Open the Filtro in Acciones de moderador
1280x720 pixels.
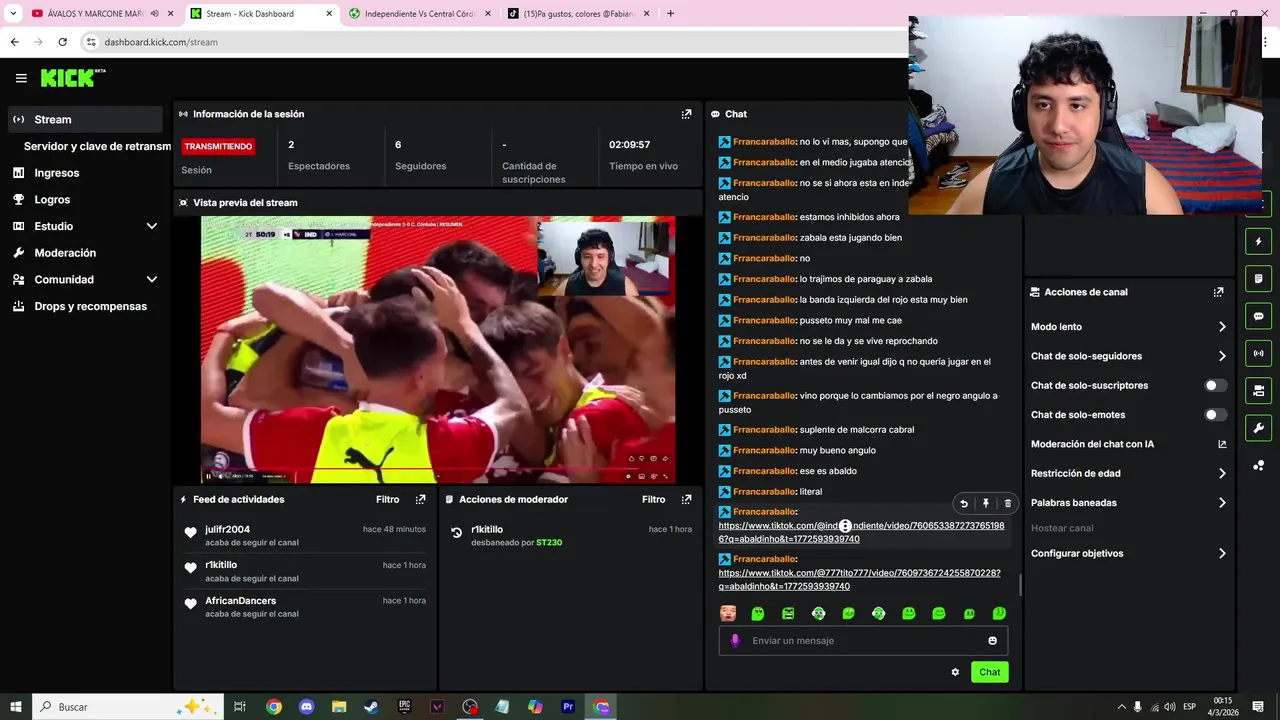(653, 499)
